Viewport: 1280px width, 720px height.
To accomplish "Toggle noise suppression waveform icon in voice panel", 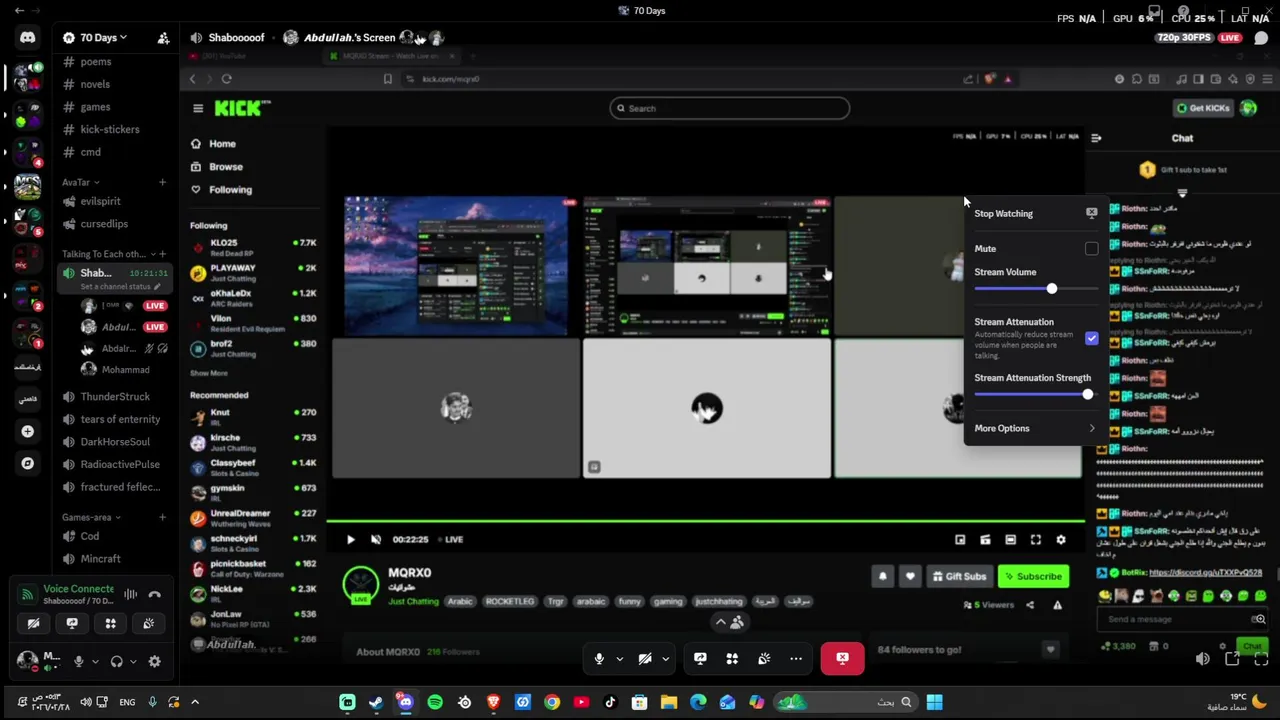I will coord(130,594).
